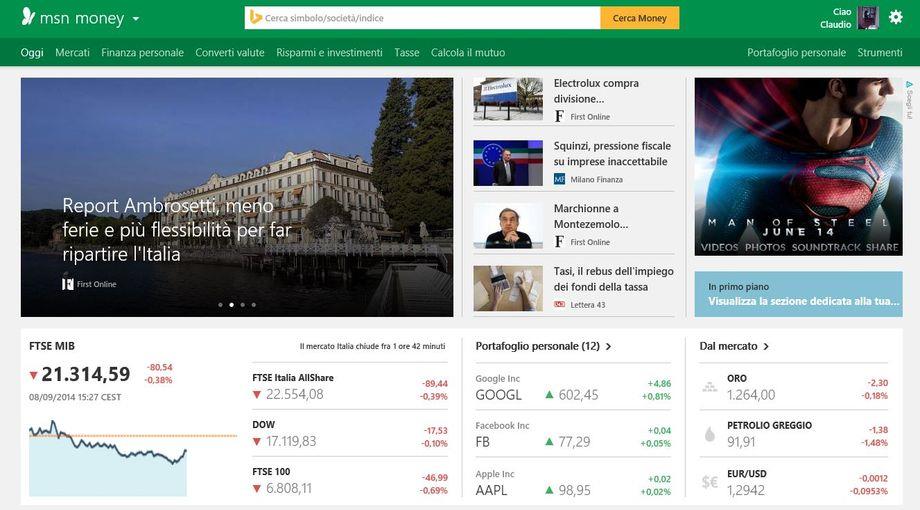Click FTSE MIB index title
Image resolution: width=920 pixels, height=510 pixels.
[52, 346]
